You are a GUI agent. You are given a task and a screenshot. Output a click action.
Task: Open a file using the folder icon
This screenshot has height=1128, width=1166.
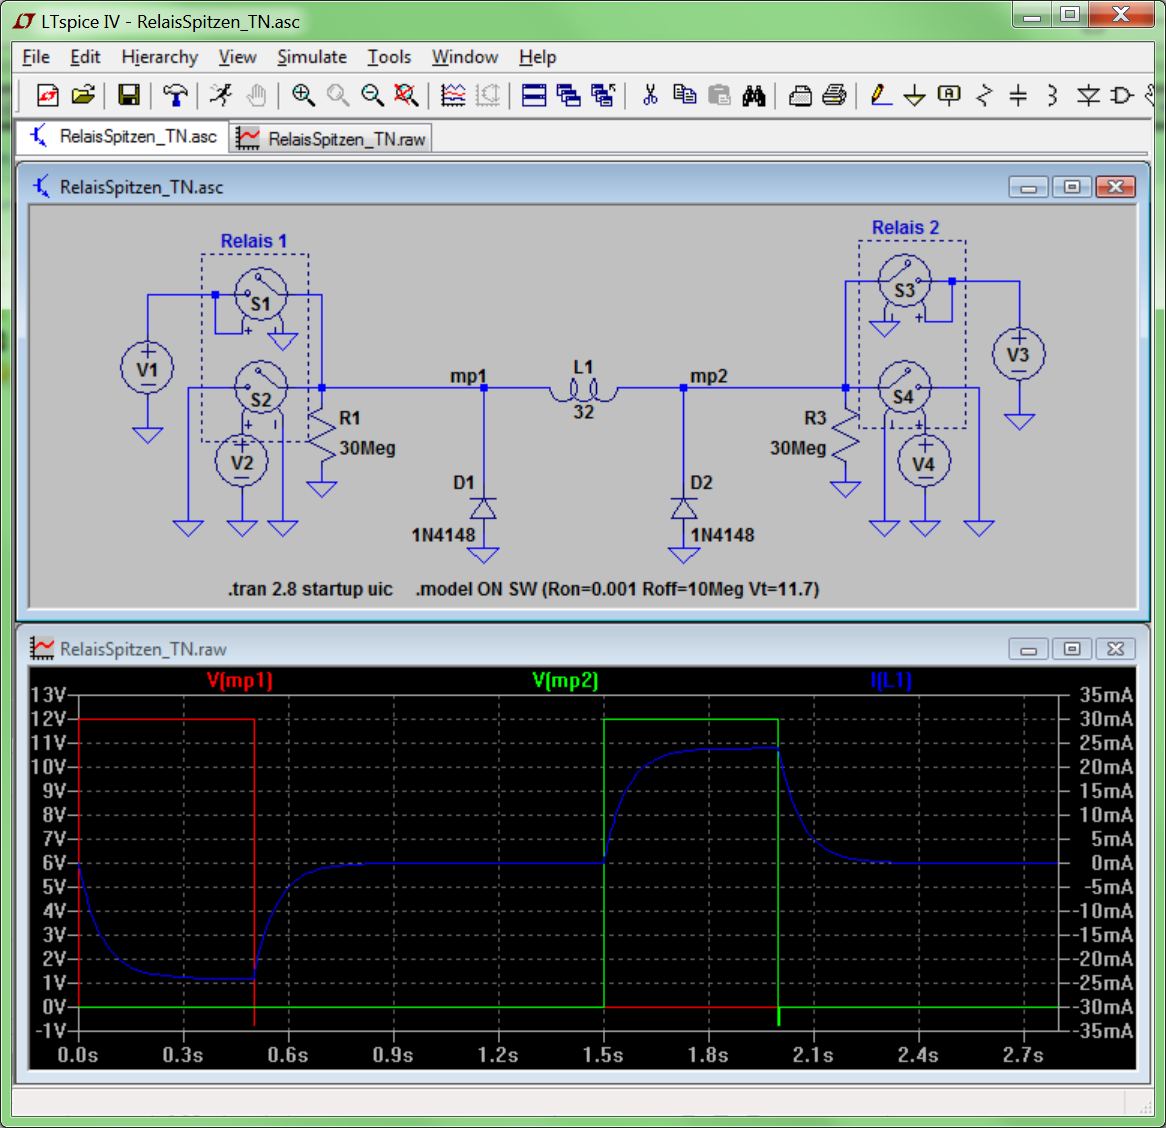(83, 95)
